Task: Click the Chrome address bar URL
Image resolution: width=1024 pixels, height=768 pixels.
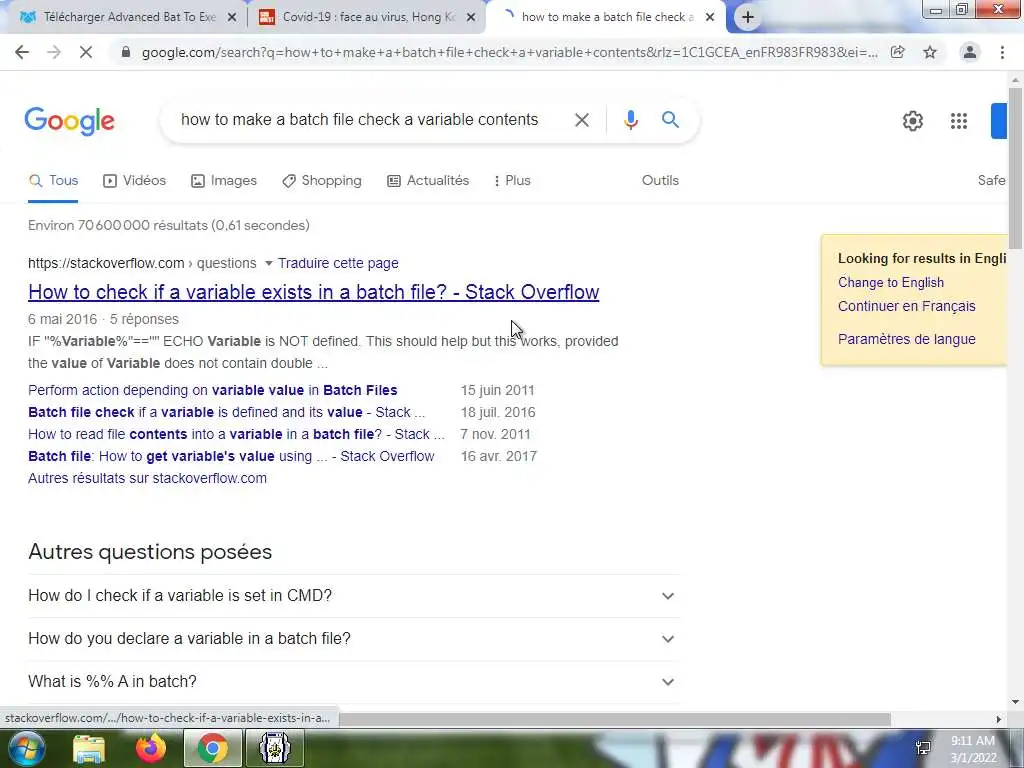Action: 509,52
